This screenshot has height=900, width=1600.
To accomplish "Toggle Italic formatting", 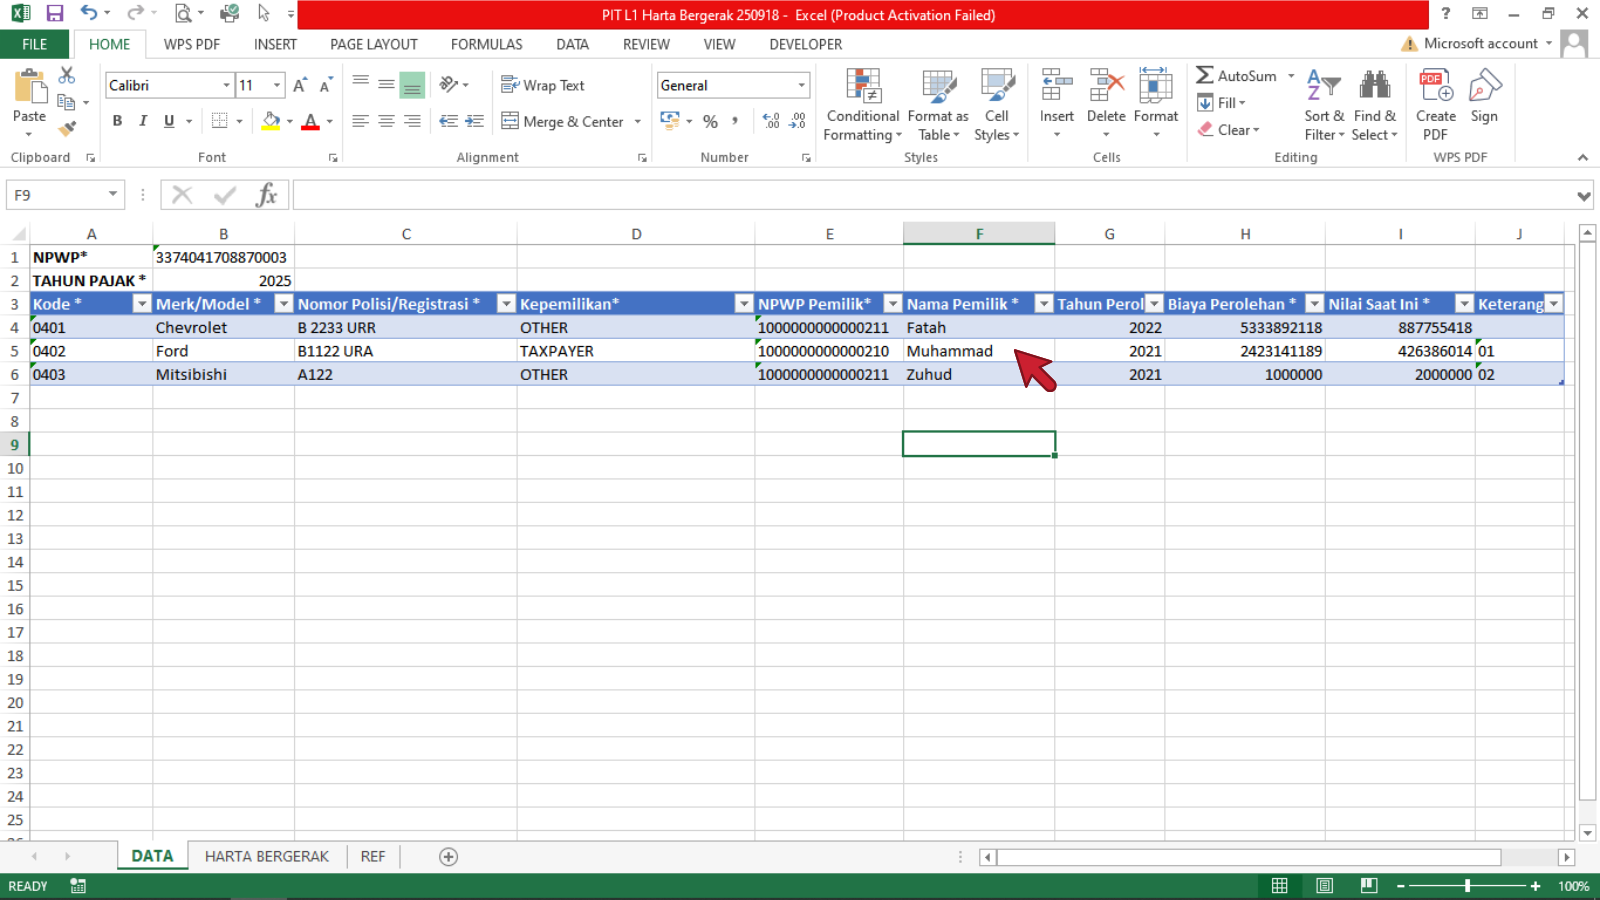I will pyautogui.click(x=143, y=121).
